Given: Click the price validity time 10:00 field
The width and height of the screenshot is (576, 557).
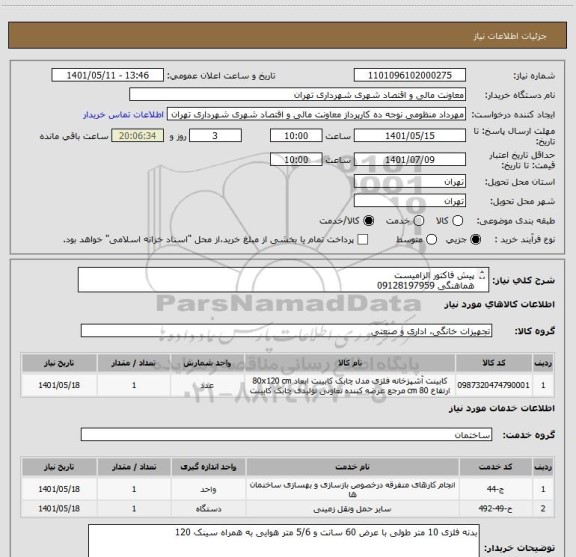Looking at the screenshot, I should pos(296,159).
